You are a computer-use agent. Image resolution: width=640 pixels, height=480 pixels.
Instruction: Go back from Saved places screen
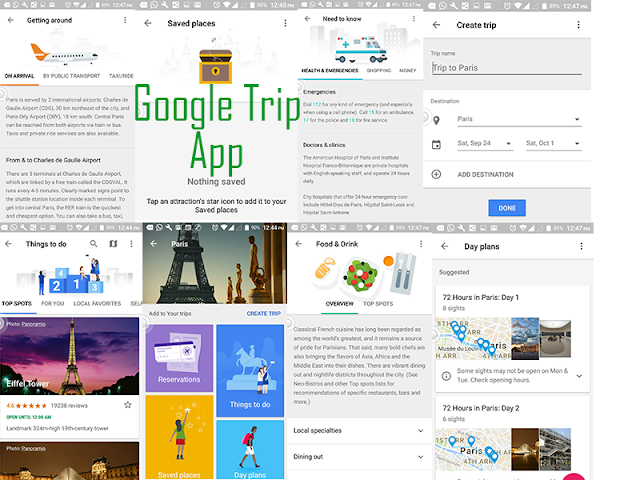tap(148, 23)
